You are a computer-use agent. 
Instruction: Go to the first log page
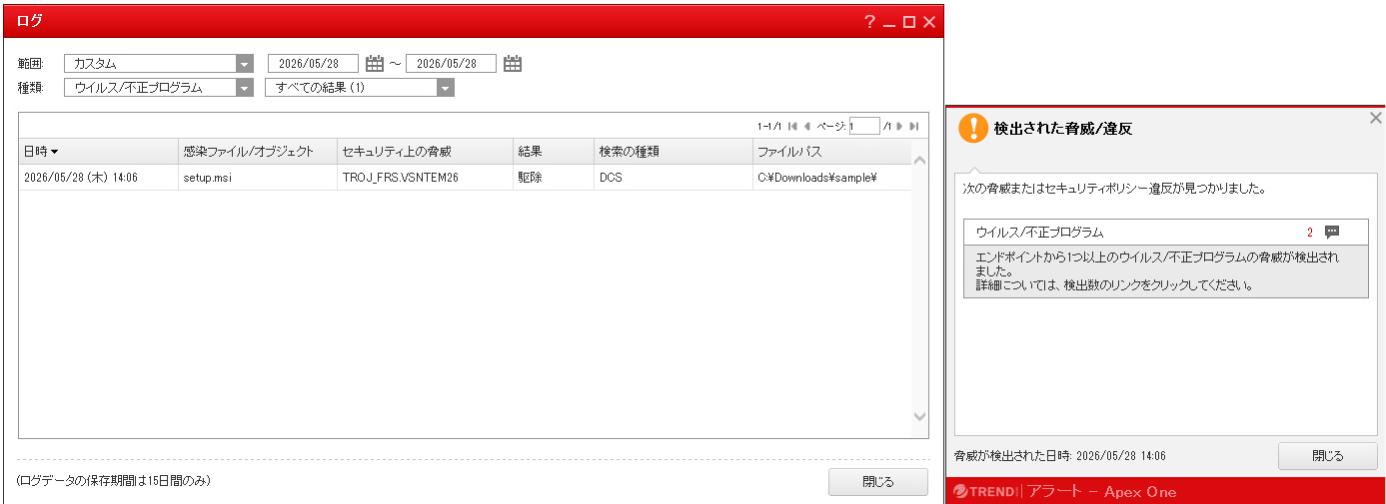point(793,126)
